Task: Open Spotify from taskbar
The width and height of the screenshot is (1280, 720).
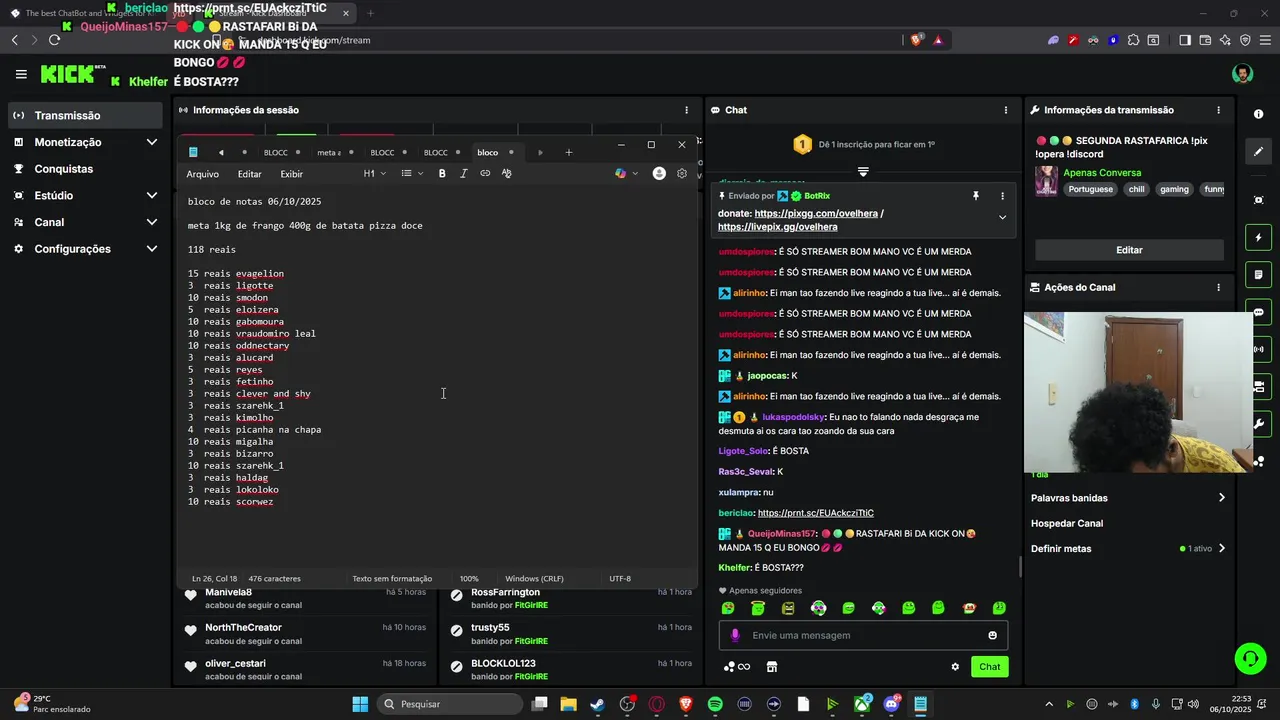Action: (715, 704)
